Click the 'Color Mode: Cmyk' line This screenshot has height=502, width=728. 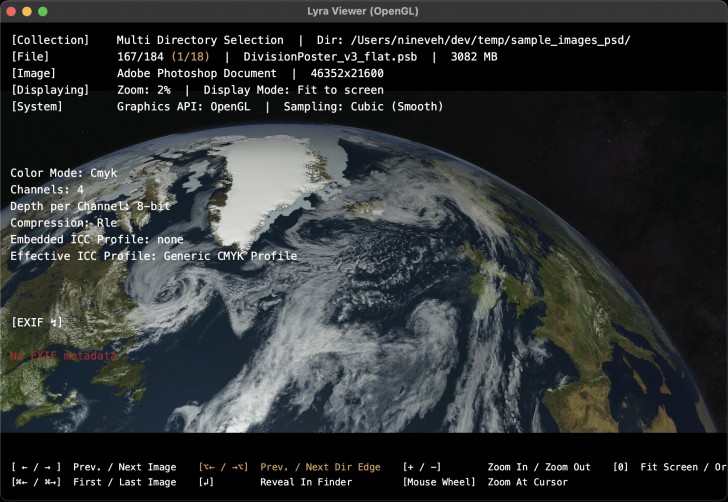64,173
